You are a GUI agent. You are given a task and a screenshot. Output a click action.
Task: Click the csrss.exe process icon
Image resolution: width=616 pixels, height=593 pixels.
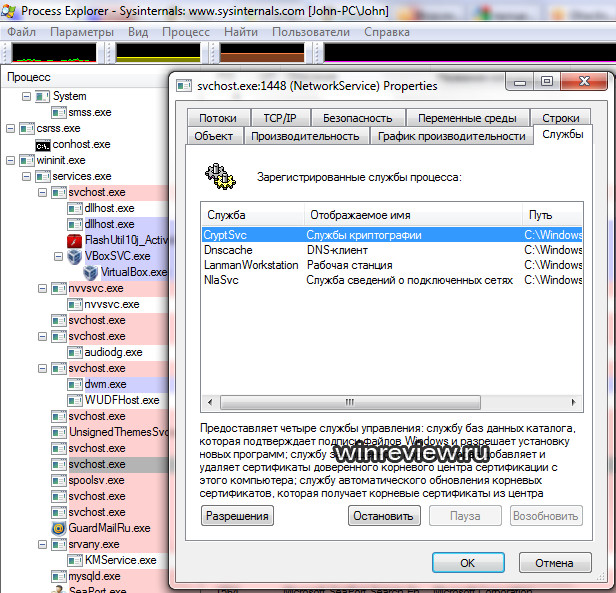pos(27,129)
